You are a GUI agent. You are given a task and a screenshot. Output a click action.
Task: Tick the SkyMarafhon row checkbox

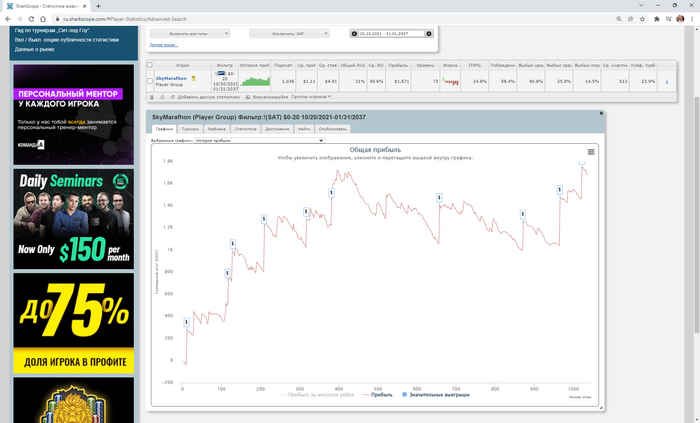150,81
